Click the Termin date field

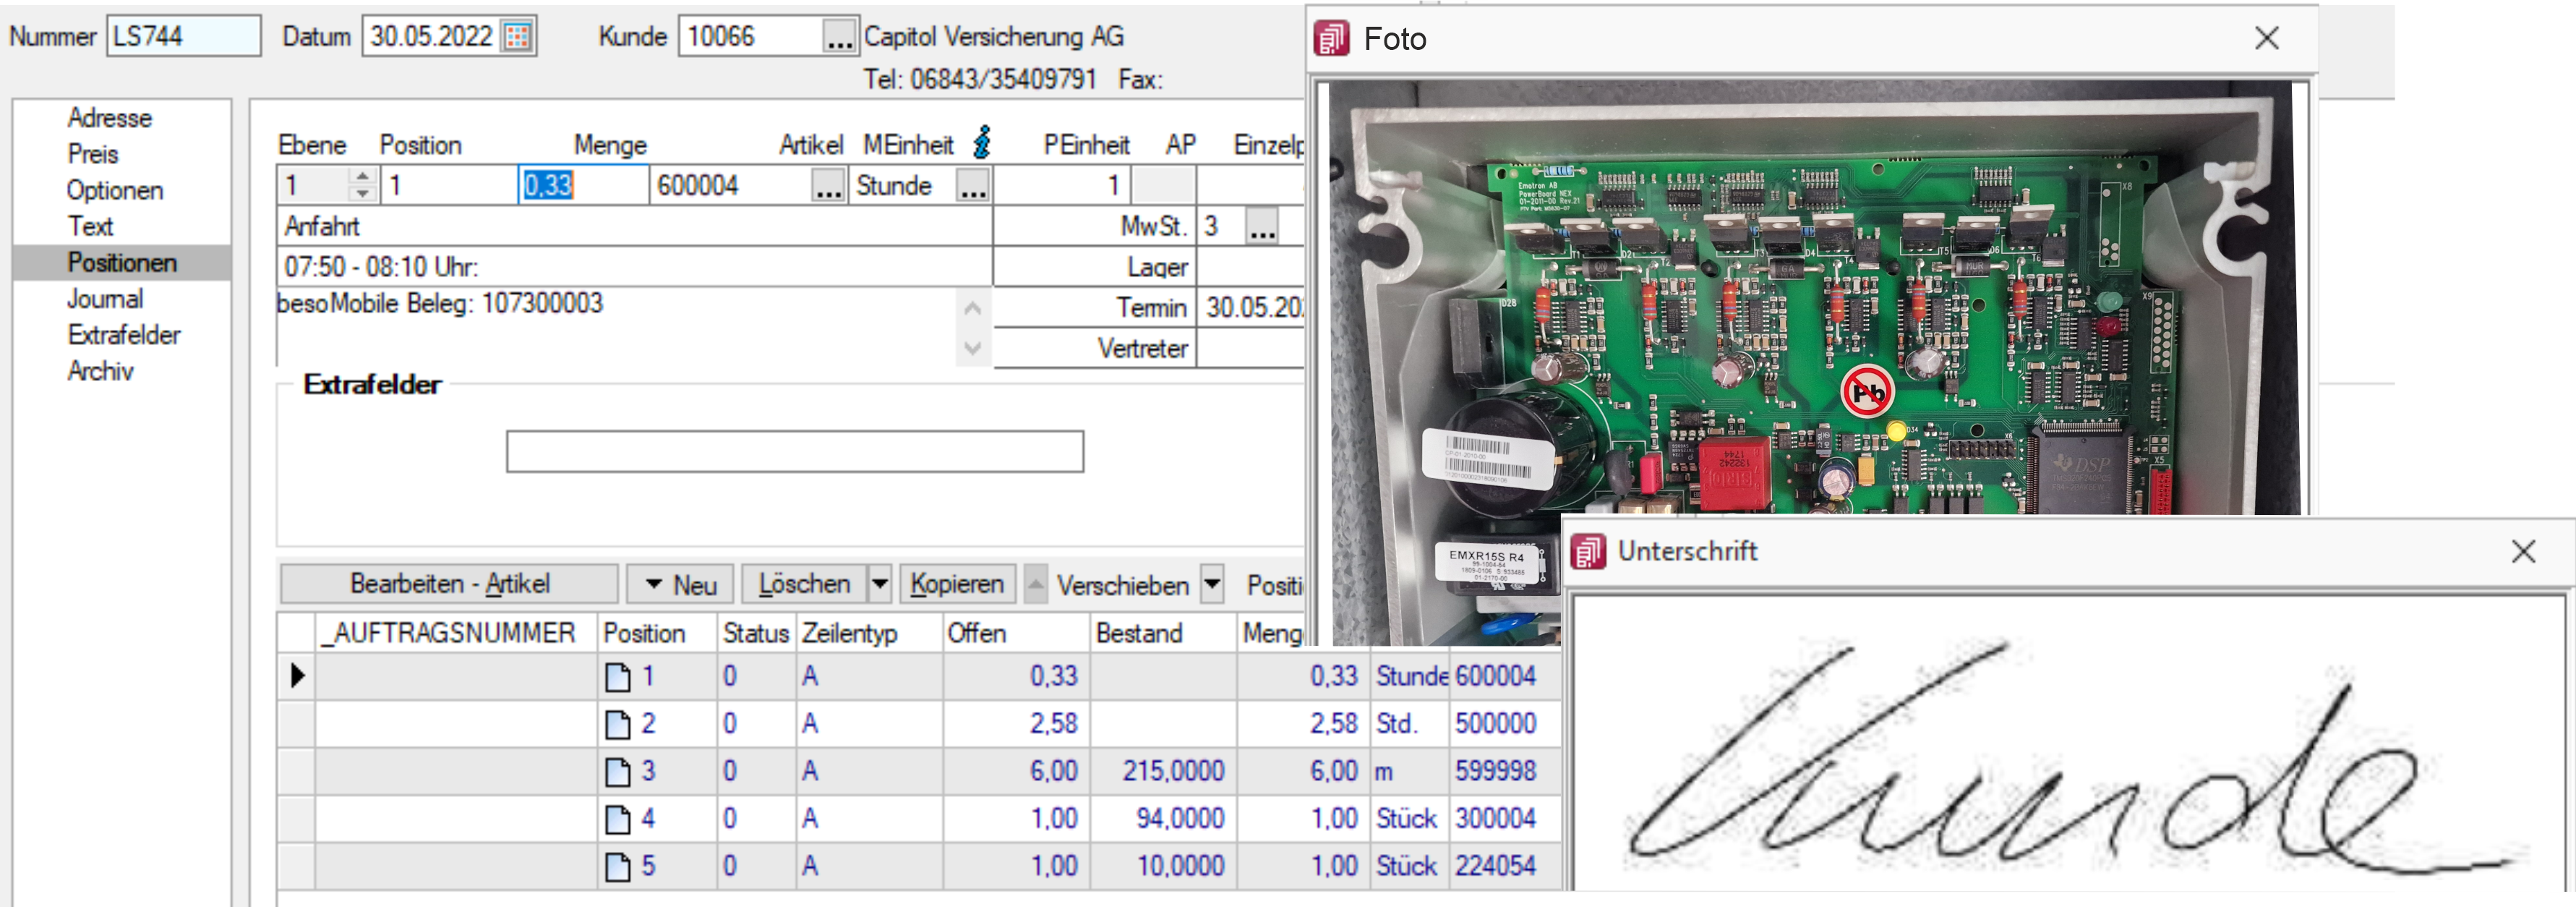[x=1252, y=308]
